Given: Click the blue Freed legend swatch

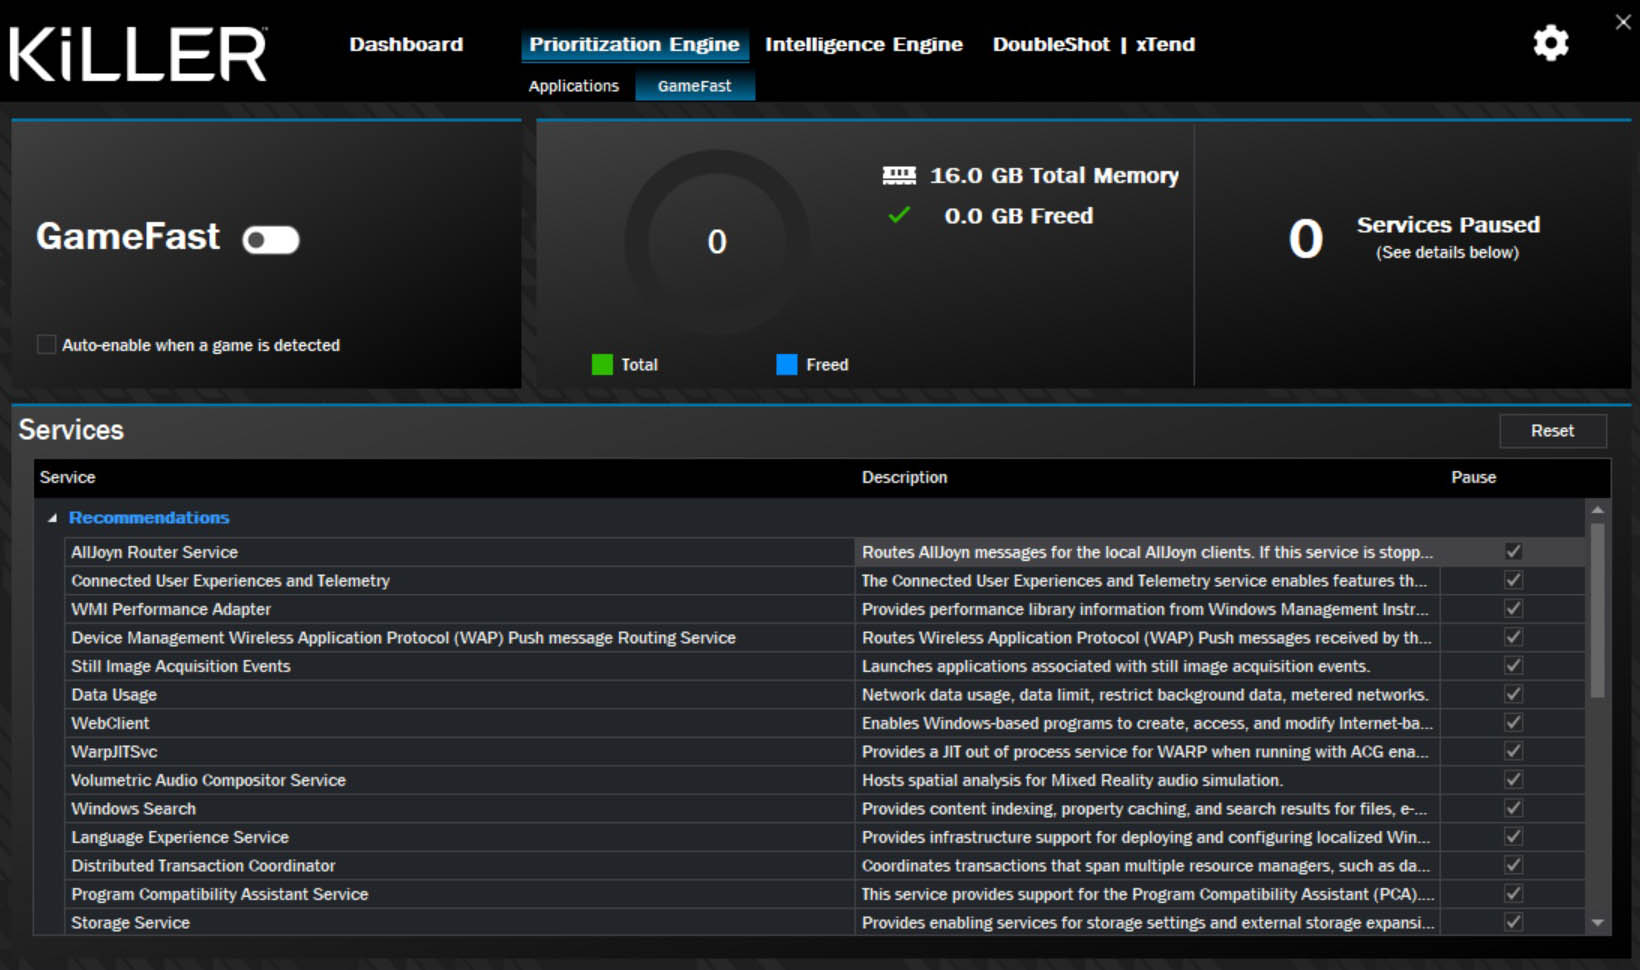Looking at the screenshot, I should point(787,364).
